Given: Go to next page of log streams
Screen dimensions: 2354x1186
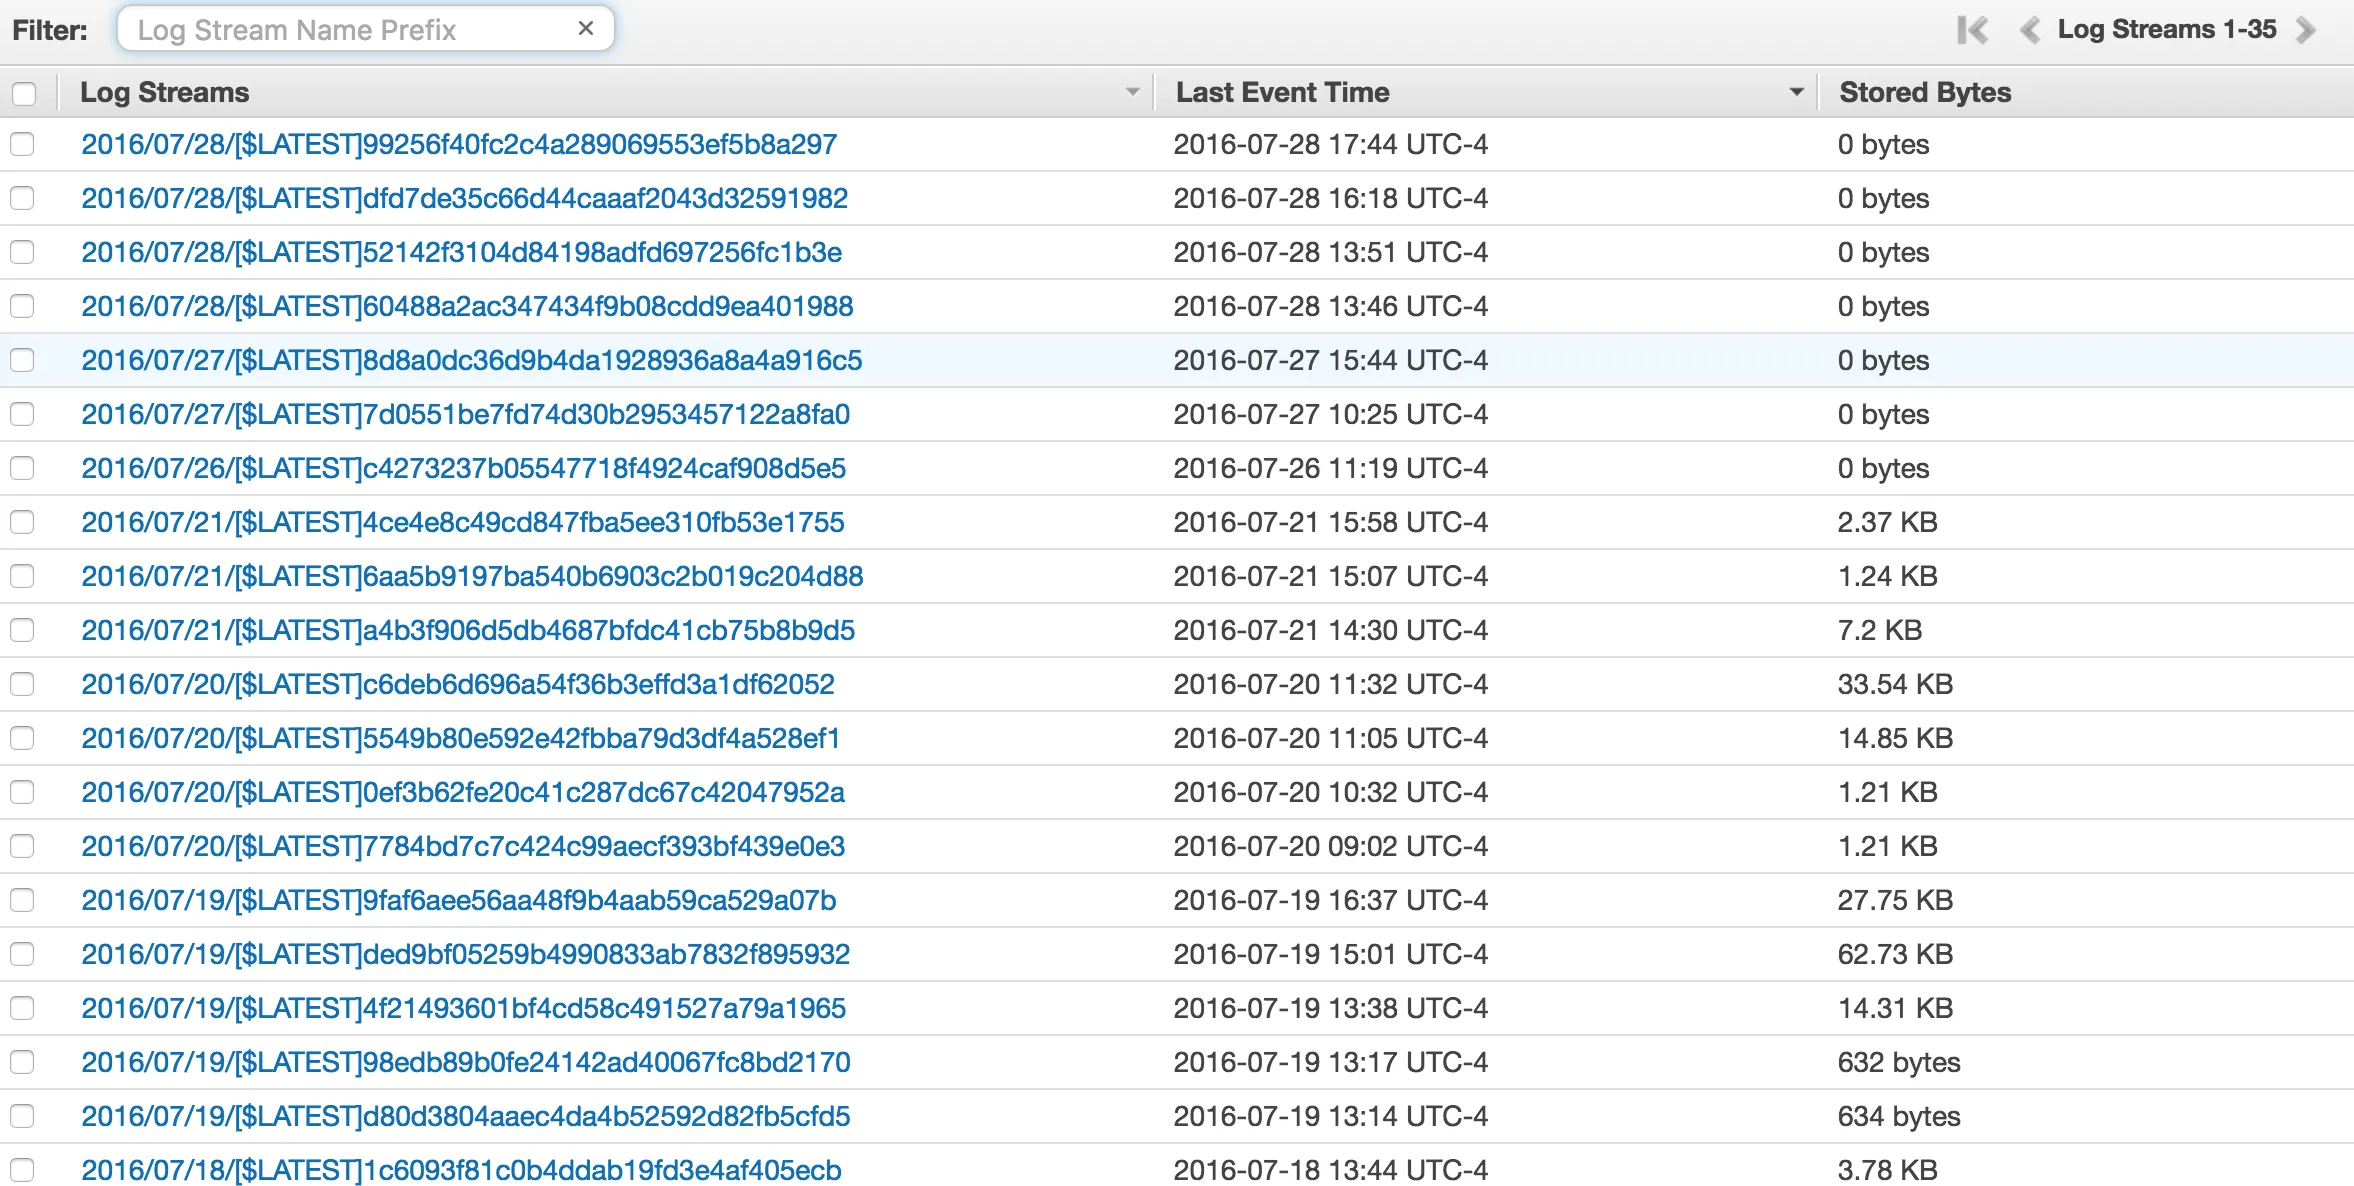Looking at the screenshot, I should pyautogui.click(x=2307, y=30).
